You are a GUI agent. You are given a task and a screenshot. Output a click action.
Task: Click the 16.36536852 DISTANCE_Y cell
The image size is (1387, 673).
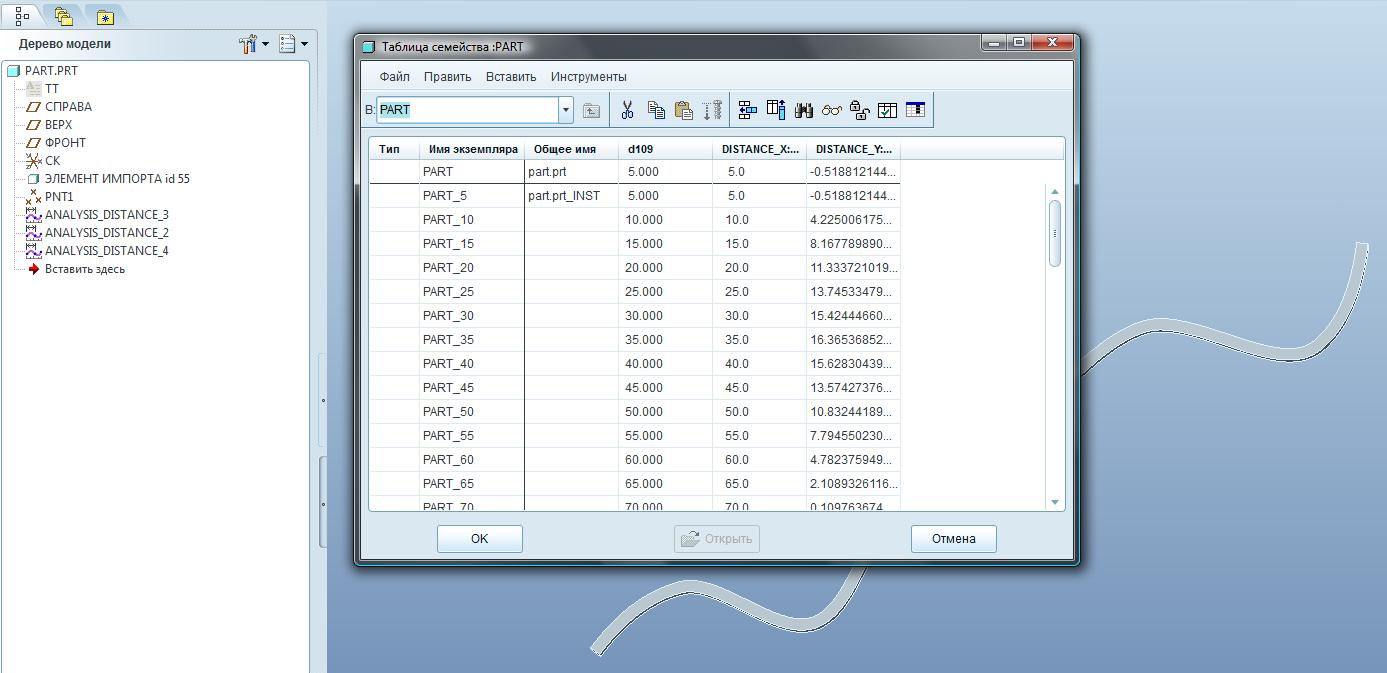pyautogui.click(x=853, y=340)
